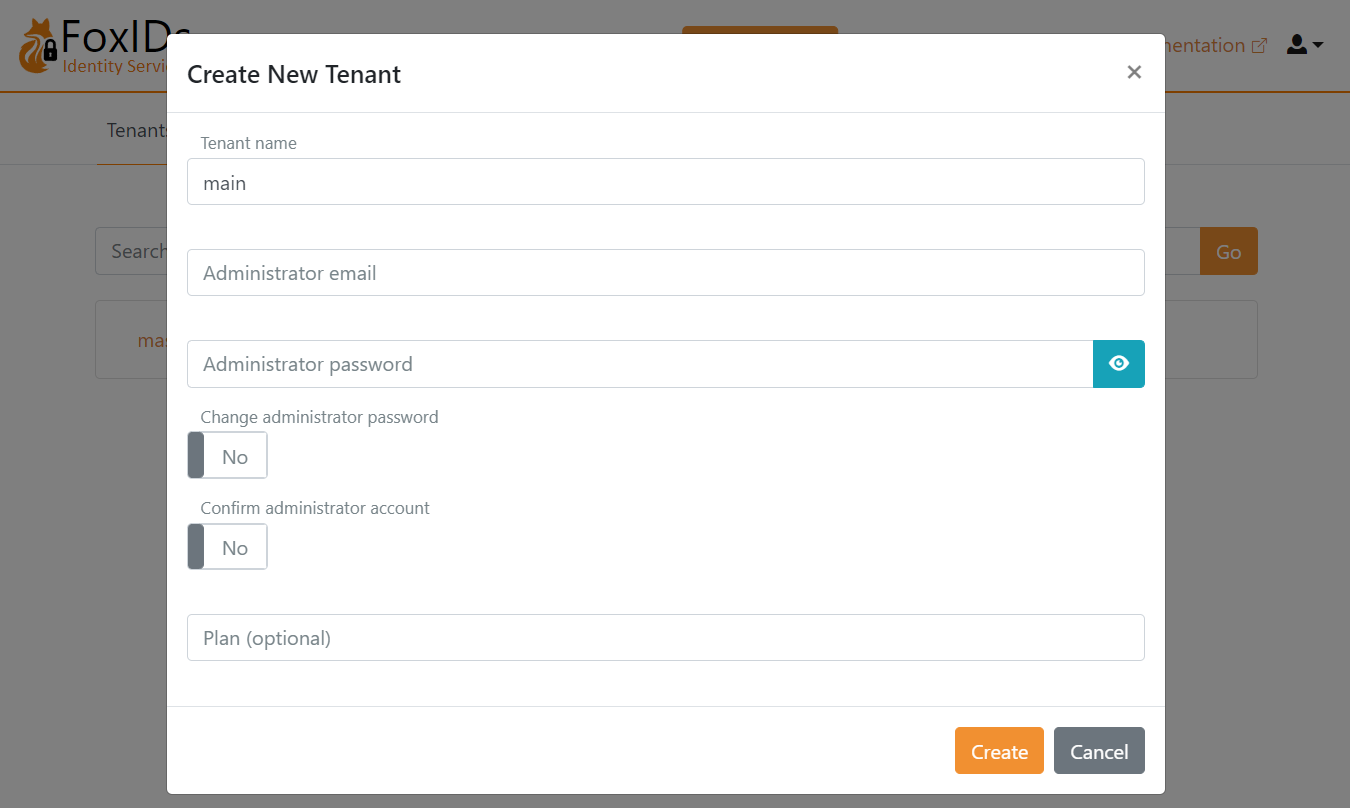Expand the dropdown arrow next to user icon
The image size is (1350, 808).
click(x=1316, y=45)
